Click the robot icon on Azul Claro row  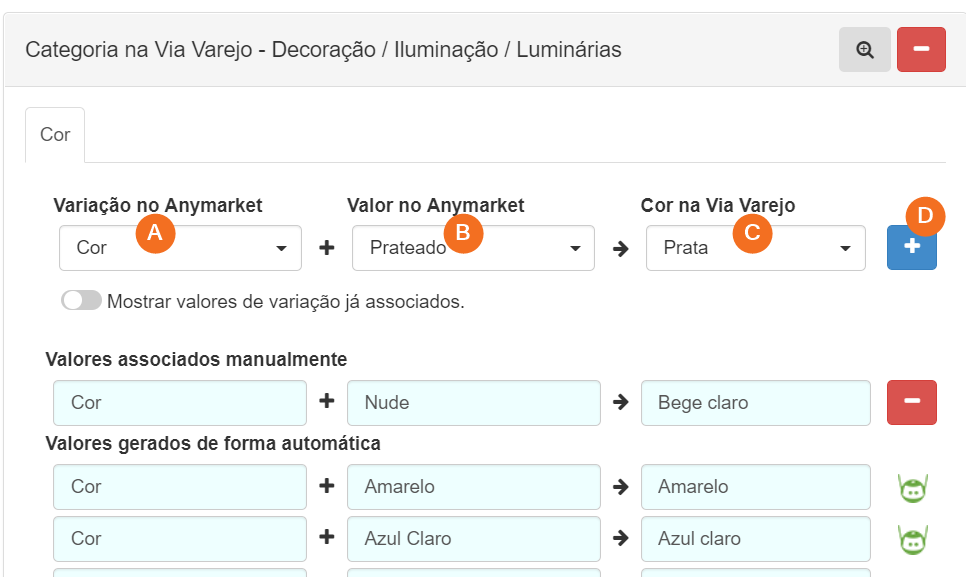pos(912,540)
